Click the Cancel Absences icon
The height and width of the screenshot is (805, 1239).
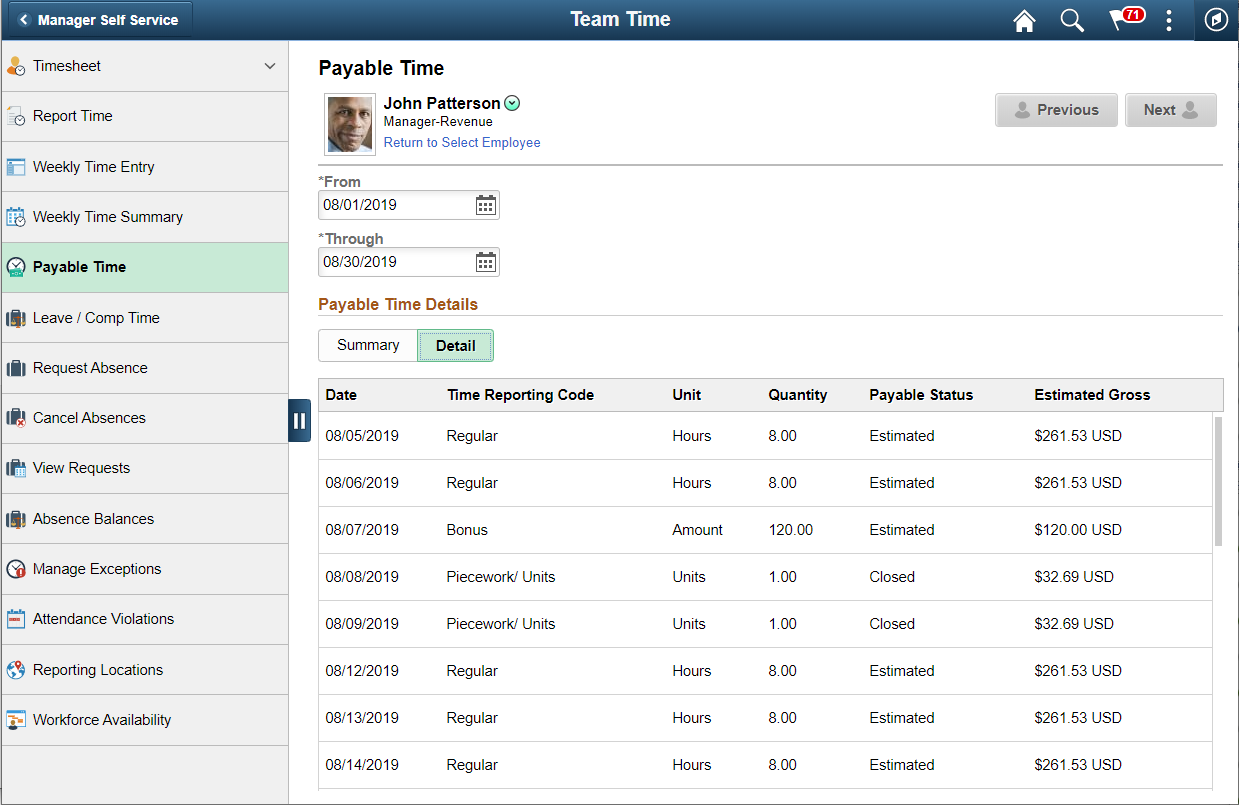16,418
